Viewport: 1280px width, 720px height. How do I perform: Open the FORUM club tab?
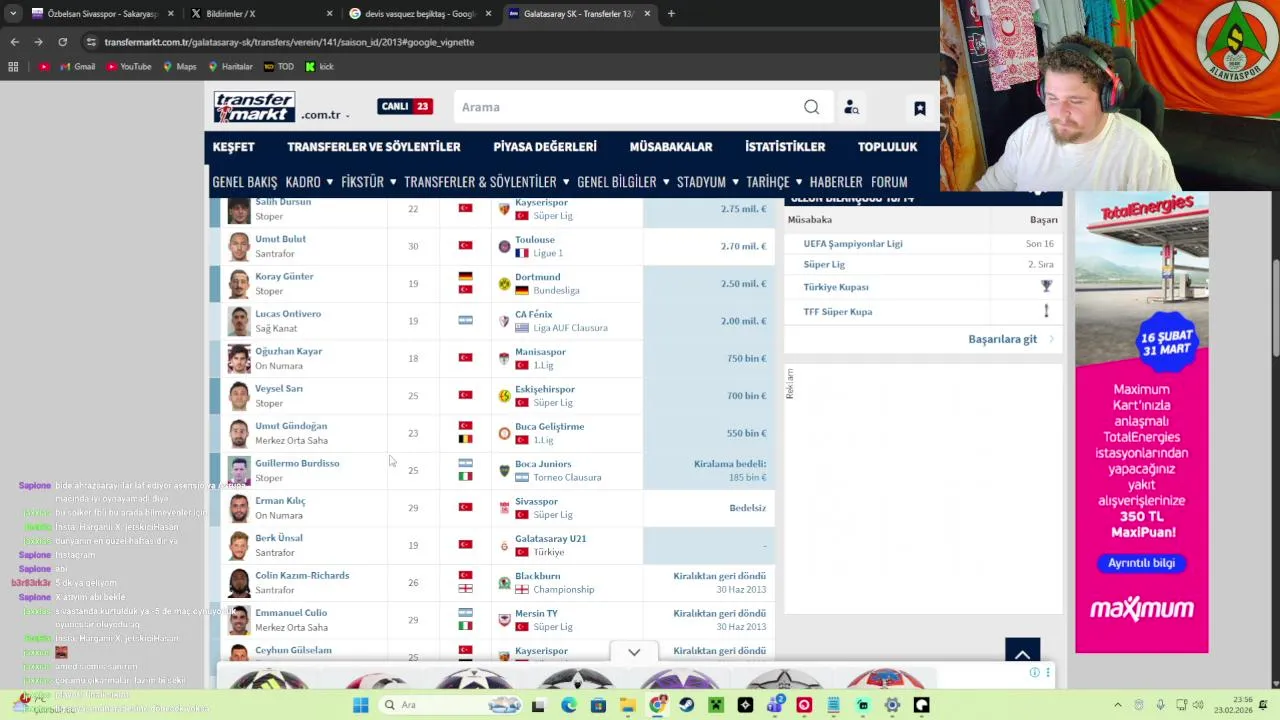(x=889, y=182)
